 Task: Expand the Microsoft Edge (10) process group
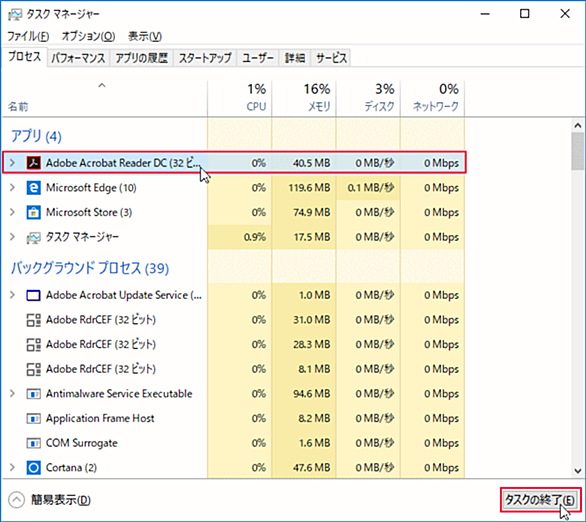pos(12,188)
